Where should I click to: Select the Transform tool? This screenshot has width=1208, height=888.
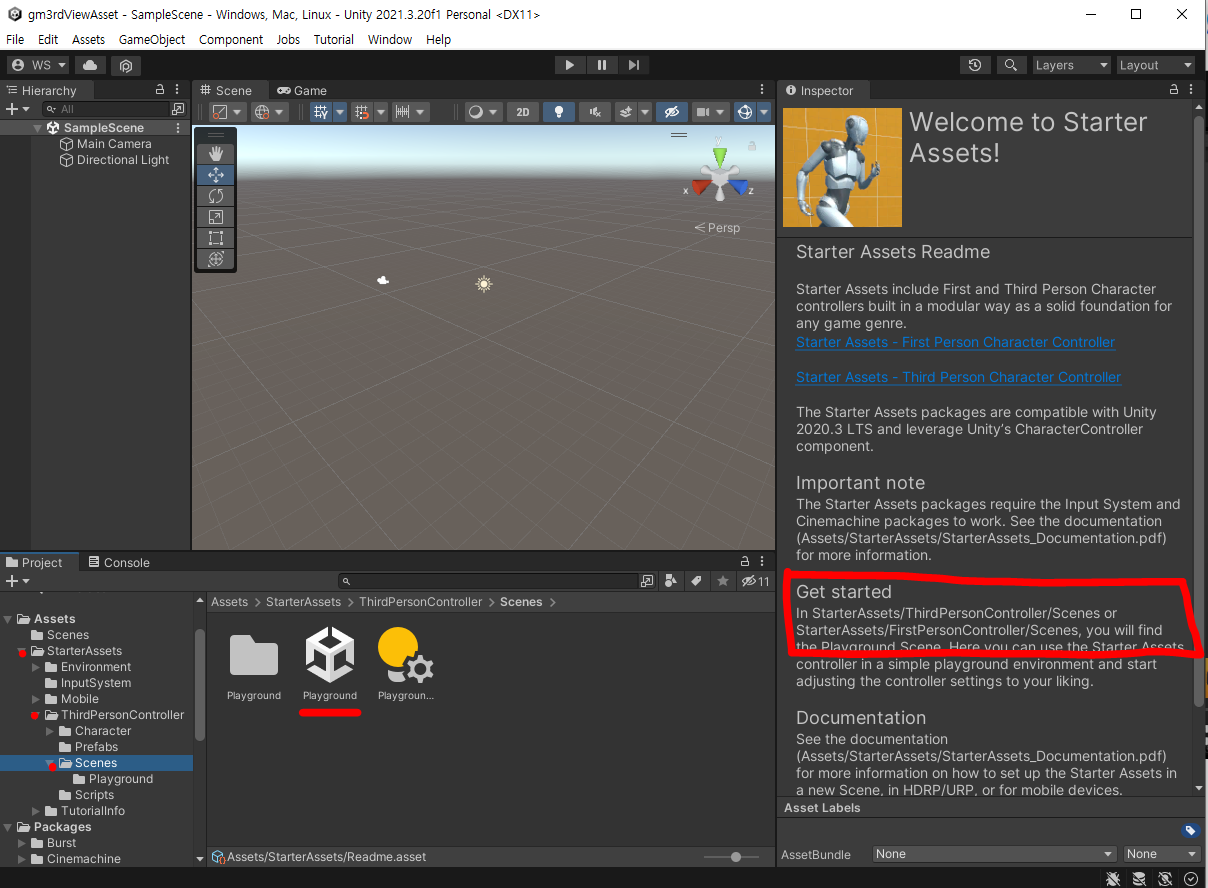click(x=215, y=259)
